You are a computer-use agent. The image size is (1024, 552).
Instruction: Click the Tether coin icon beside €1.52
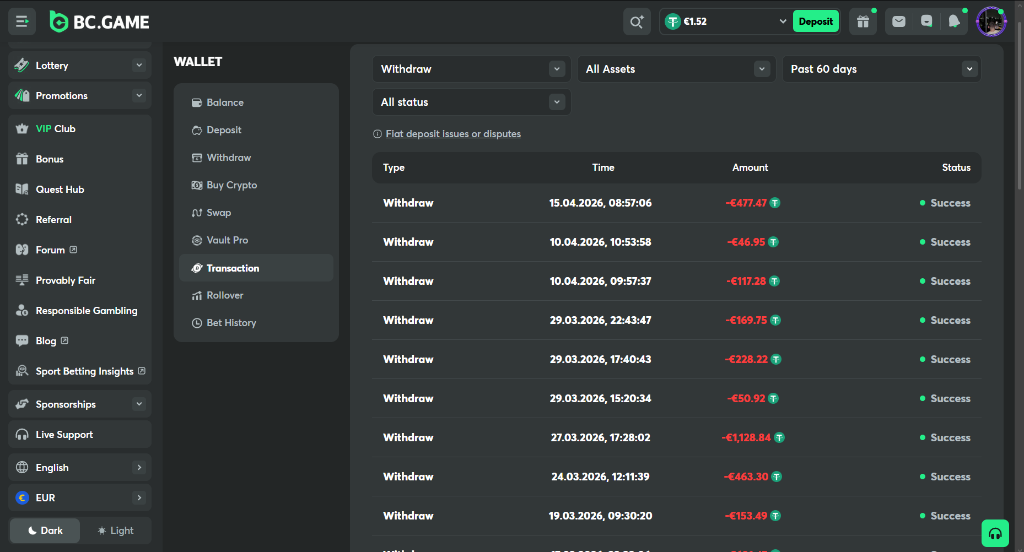tap(672, 22)
